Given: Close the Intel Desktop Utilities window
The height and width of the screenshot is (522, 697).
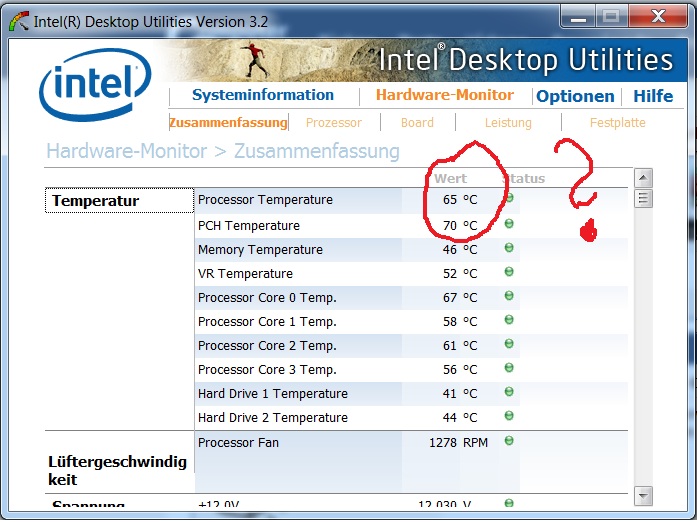Looking at the screenshot, I should (x=658, y=17).
